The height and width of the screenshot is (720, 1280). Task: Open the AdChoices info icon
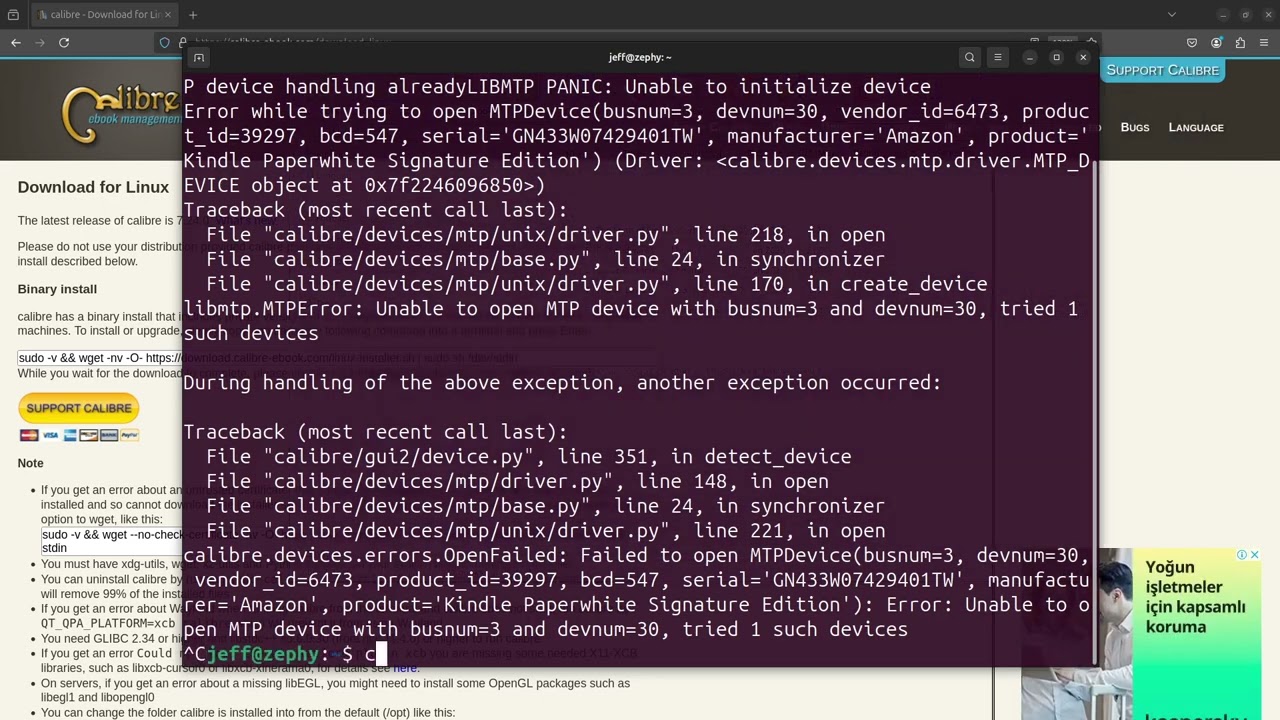coord(1241,555)
